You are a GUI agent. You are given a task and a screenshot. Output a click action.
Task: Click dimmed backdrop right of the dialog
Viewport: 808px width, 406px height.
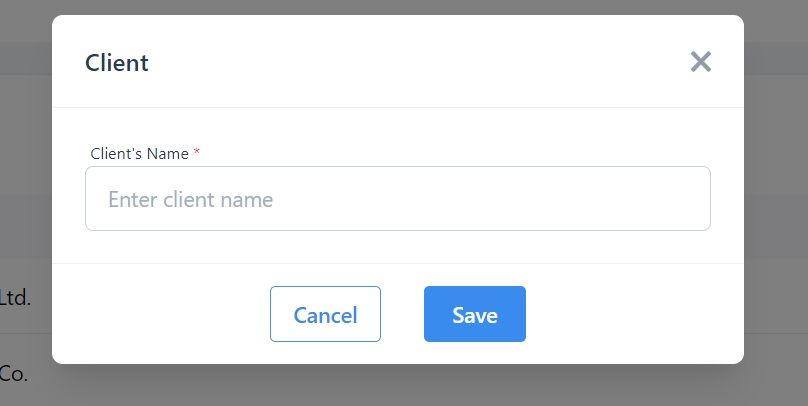tap(776, 206)
